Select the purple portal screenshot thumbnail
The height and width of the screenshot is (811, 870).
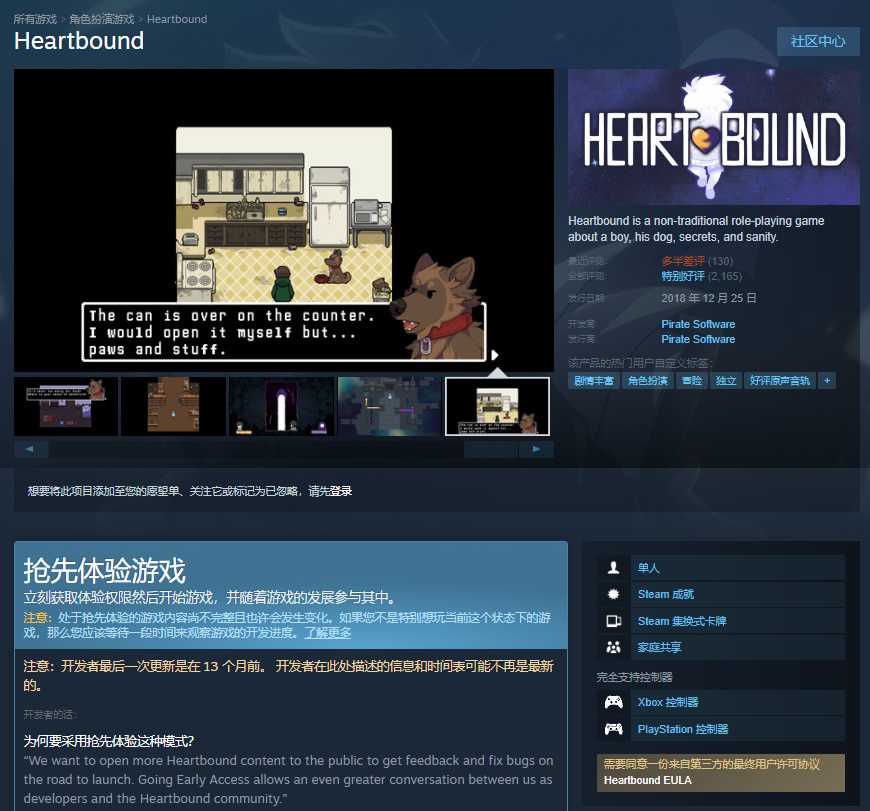pos(281,406)
